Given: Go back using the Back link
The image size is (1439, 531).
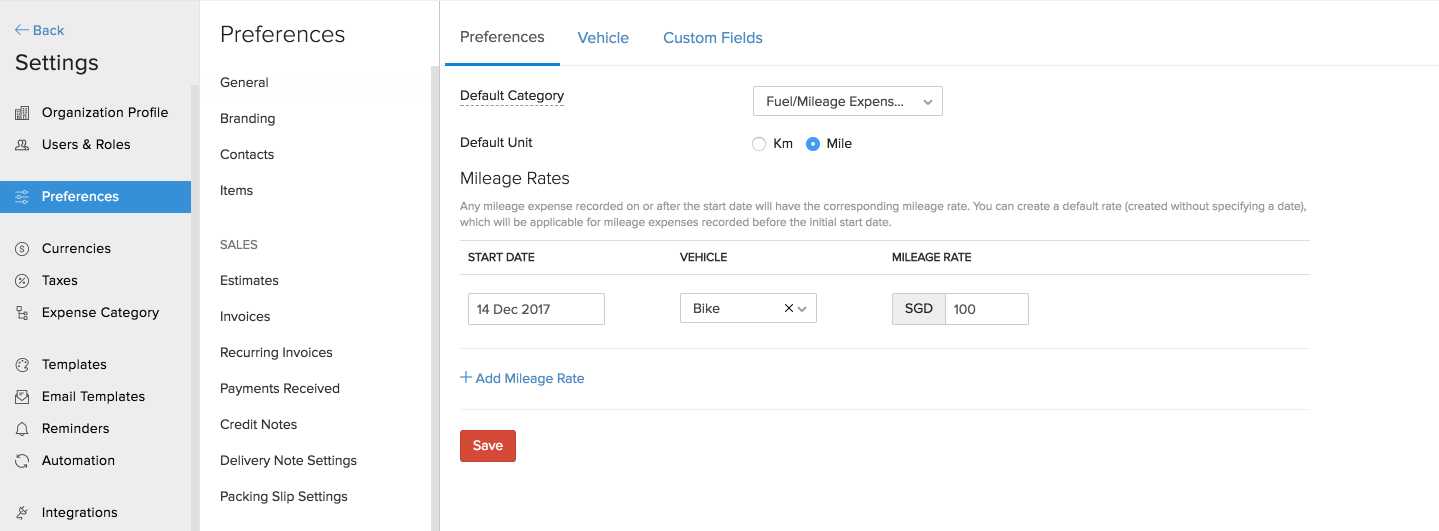Looking at the screenshot, I should [40, 30].
